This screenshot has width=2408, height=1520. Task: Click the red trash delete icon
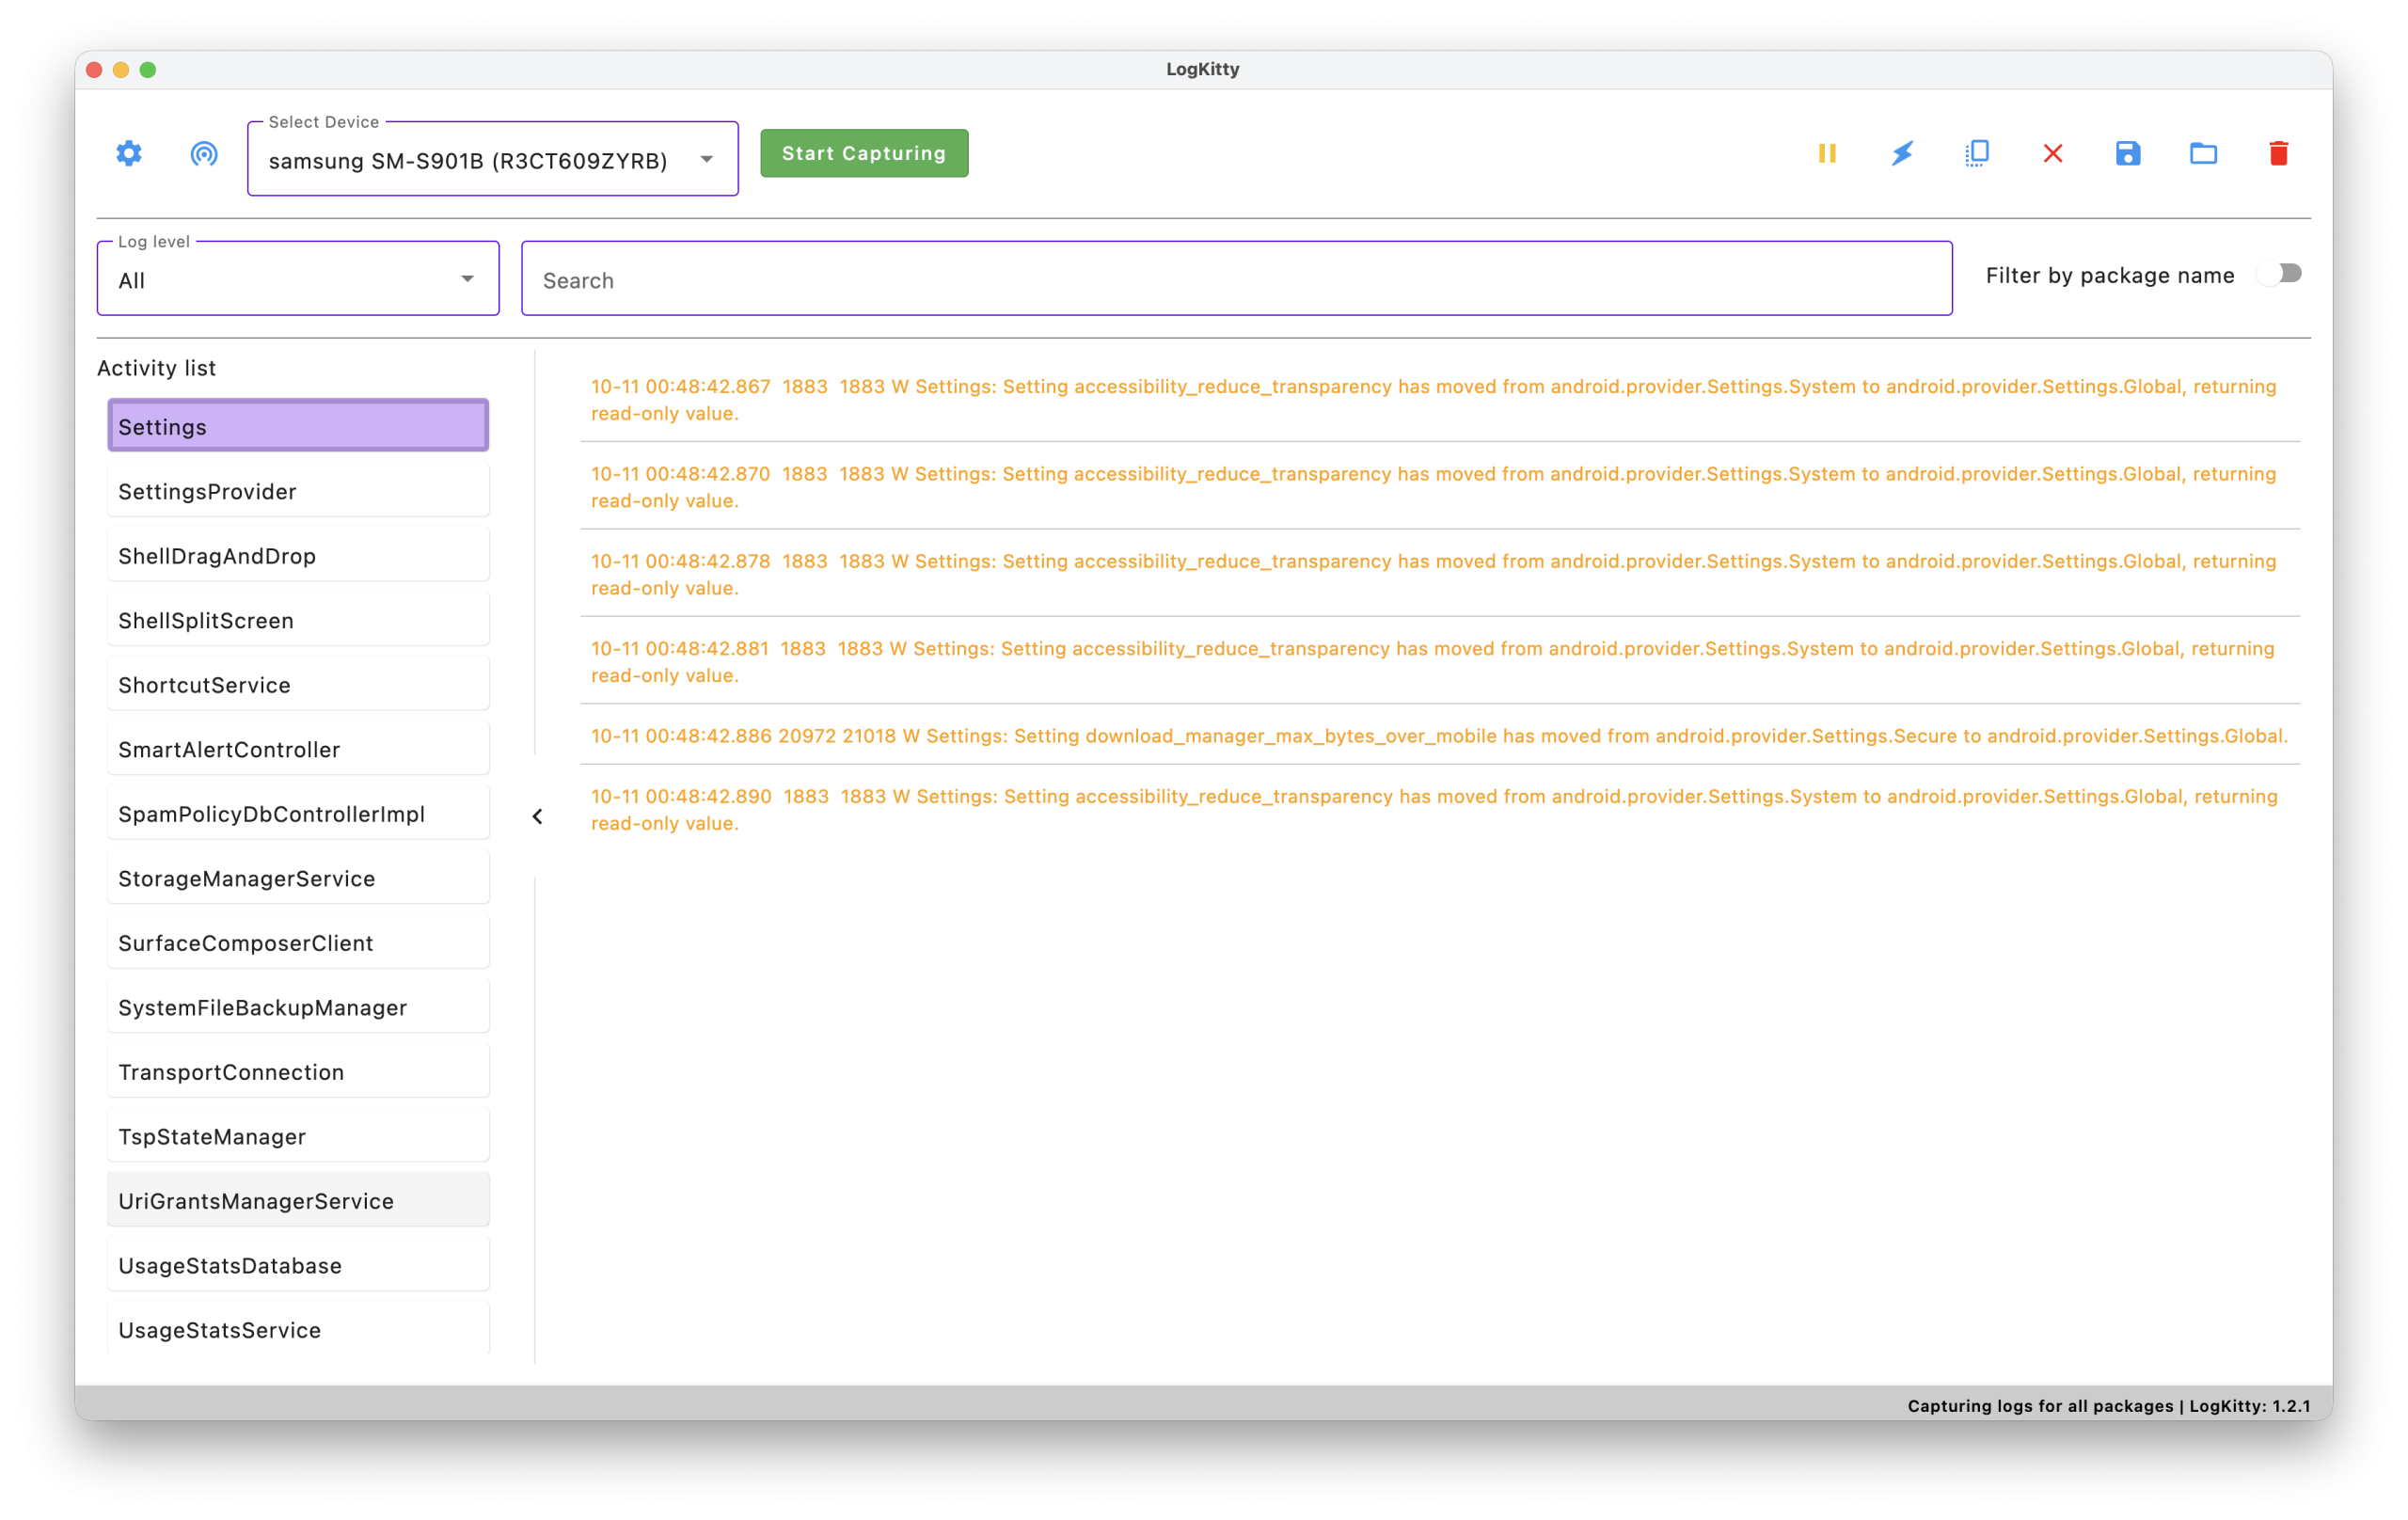pos(2279,154)
